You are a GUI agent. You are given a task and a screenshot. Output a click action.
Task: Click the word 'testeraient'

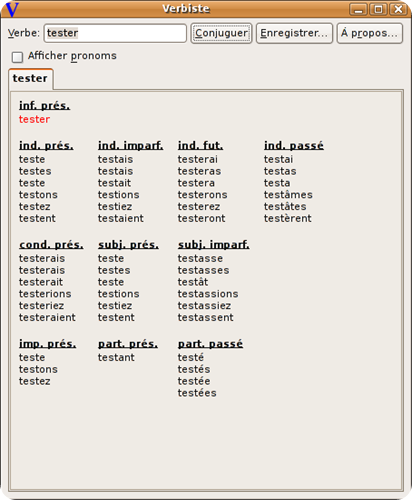coord(47,317)
